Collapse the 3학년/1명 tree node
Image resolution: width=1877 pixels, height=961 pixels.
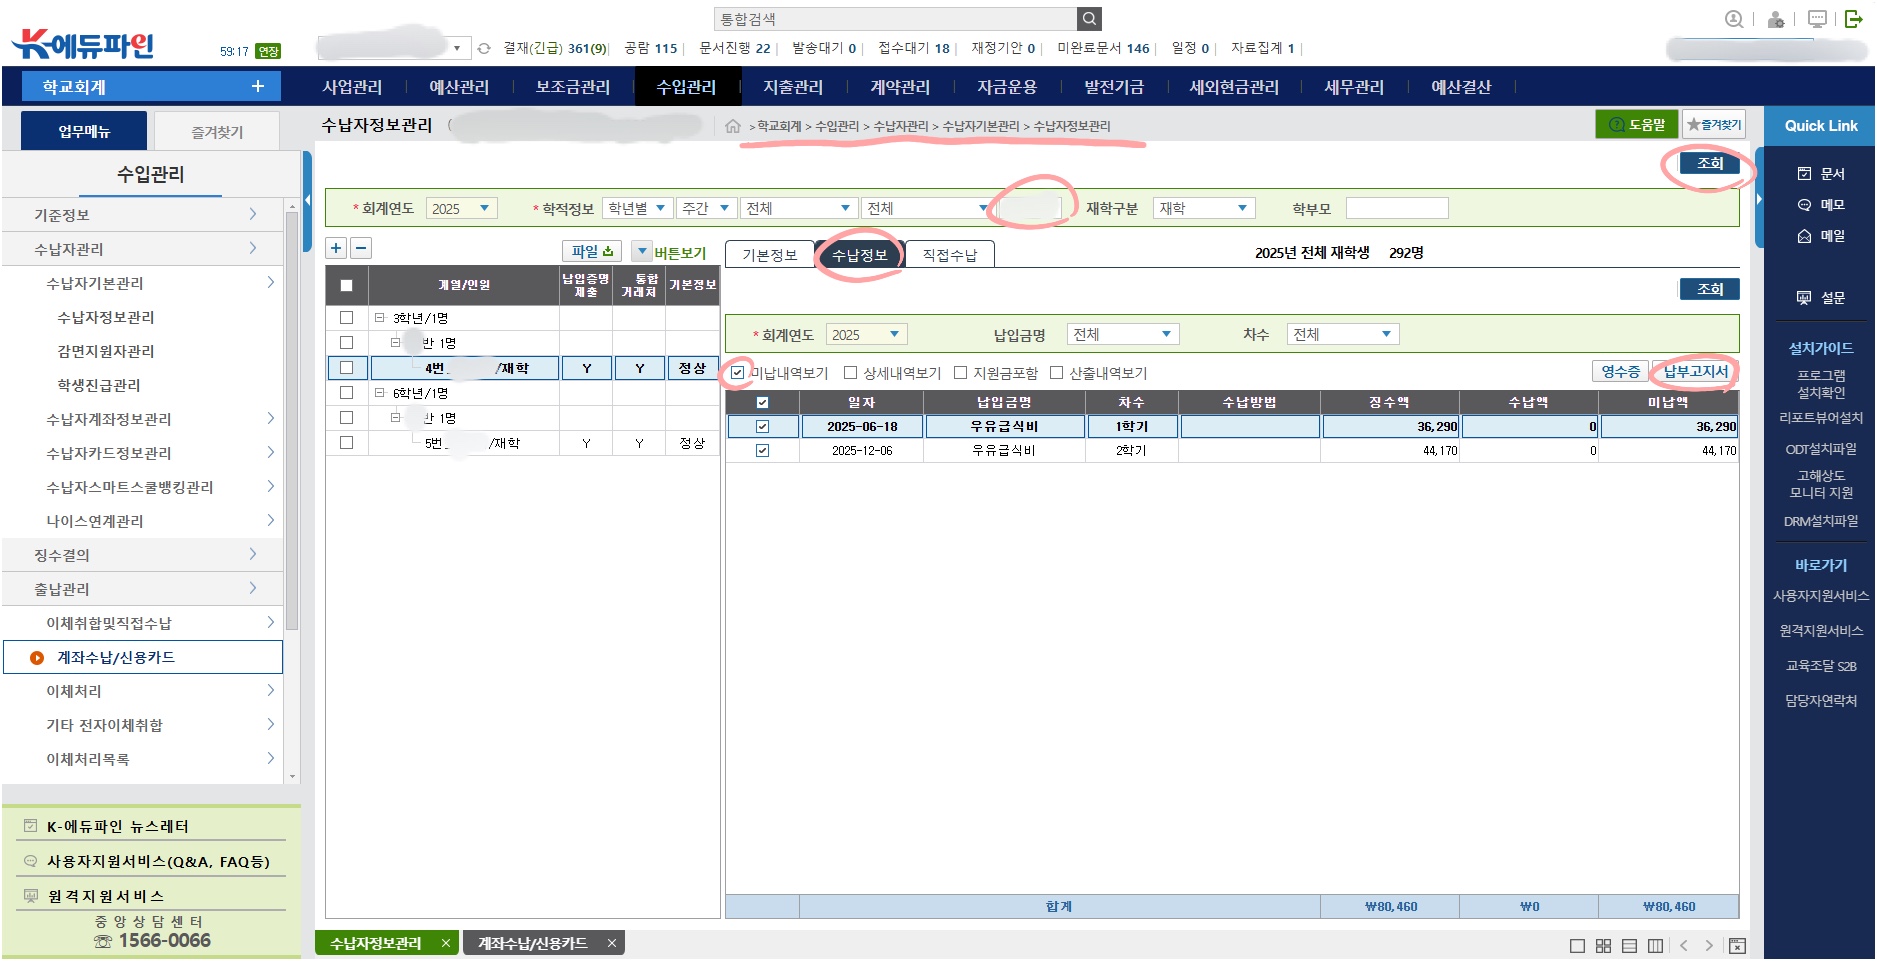[x=380, y=318]
